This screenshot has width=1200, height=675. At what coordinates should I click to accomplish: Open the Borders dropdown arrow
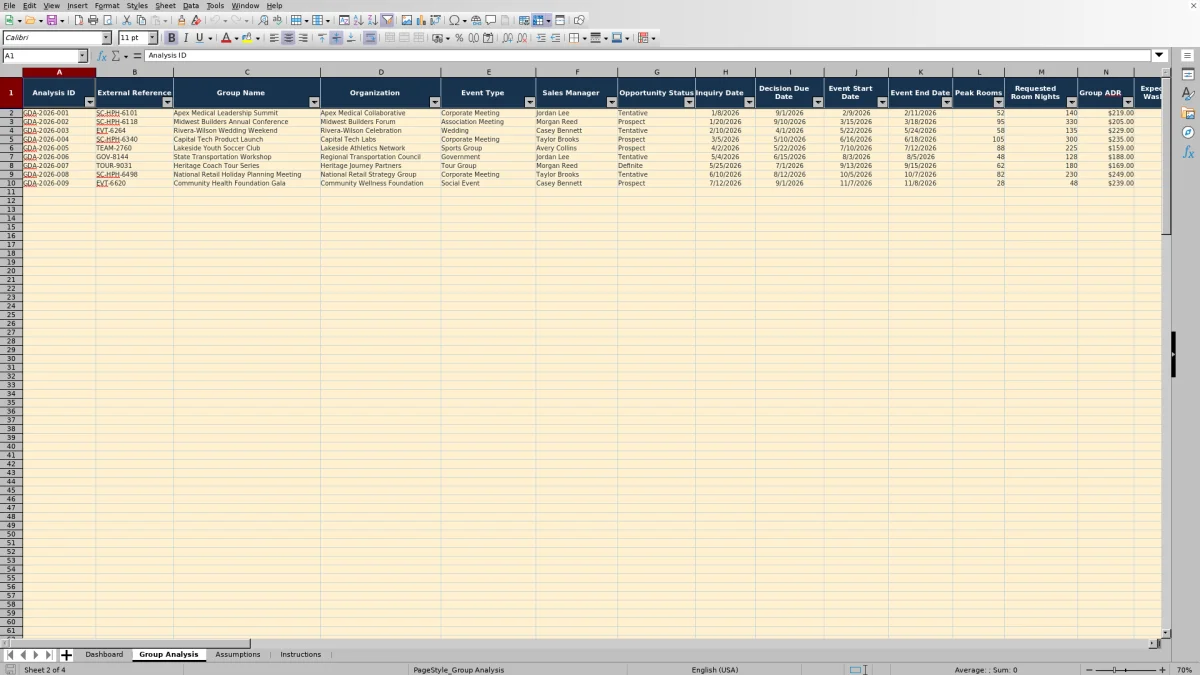584,38
